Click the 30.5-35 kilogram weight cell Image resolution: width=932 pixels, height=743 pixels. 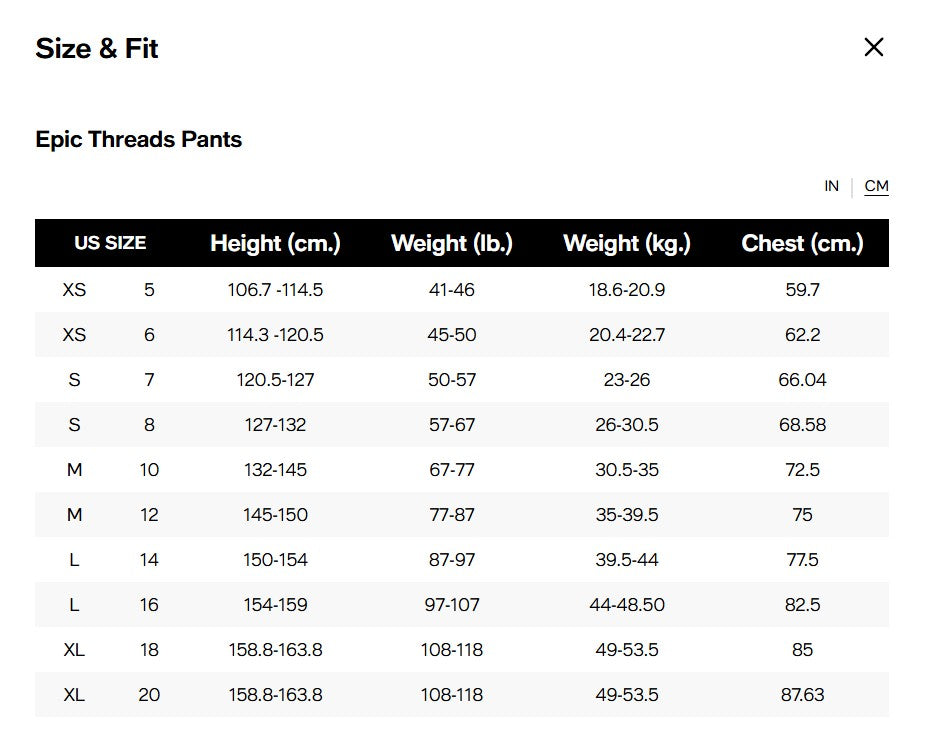[627, 470]
